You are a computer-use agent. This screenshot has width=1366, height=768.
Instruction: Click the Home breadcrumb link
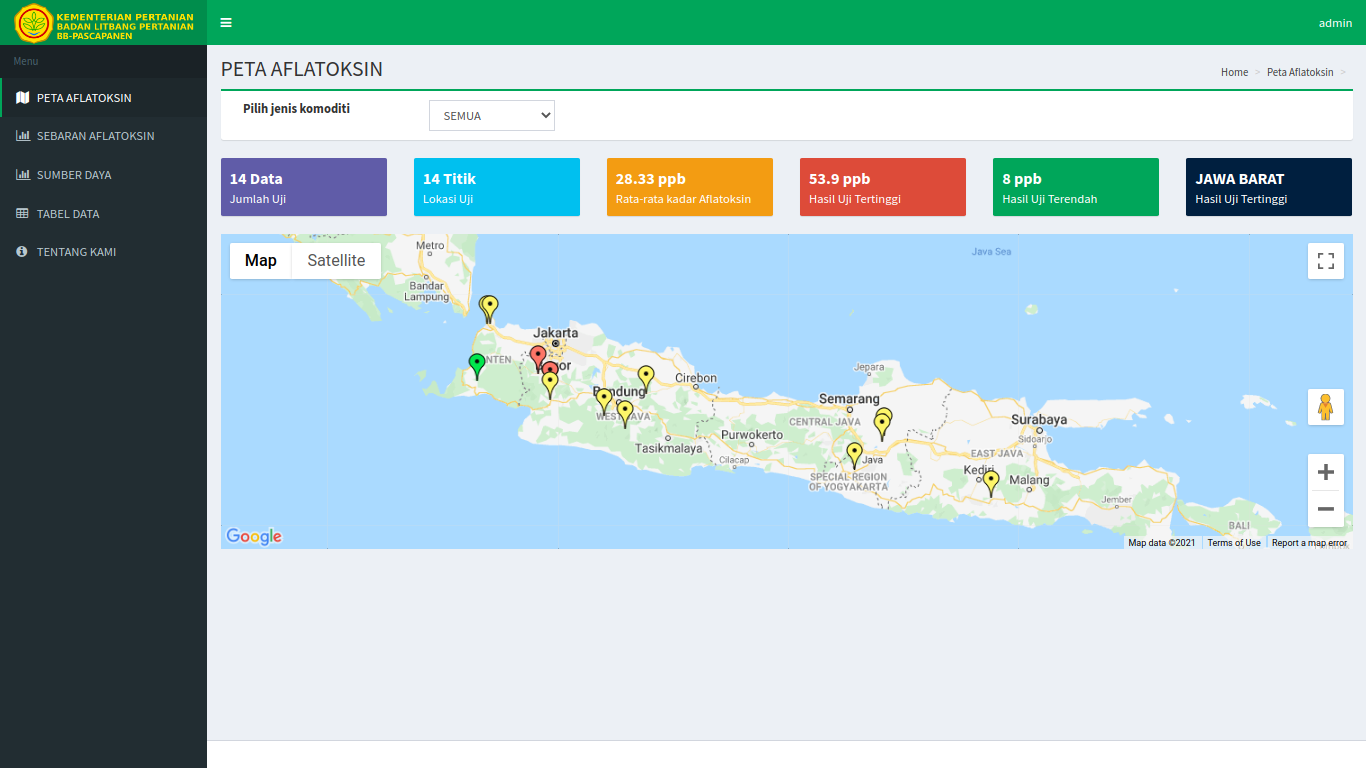coord(1234,72)
